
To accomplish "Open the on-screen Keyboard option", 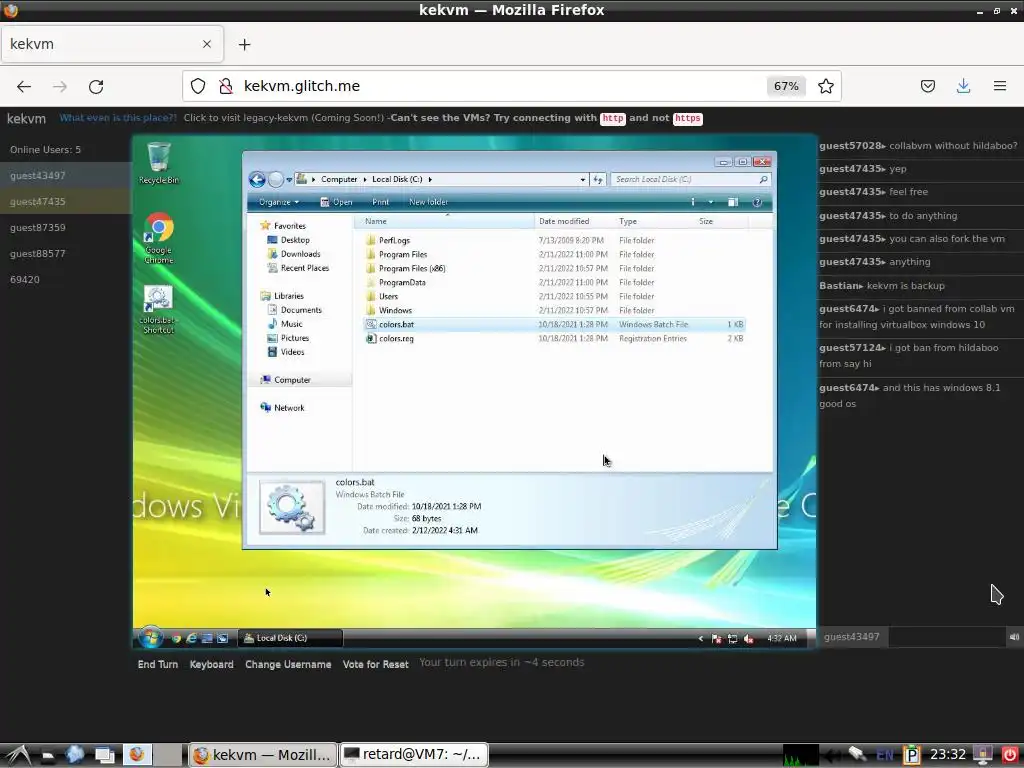I will tap(211, 665).
